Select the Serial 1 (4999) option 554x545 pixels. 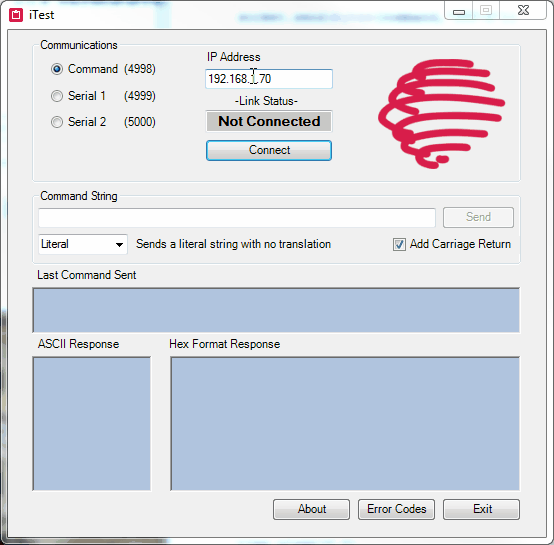pos(57,96)
